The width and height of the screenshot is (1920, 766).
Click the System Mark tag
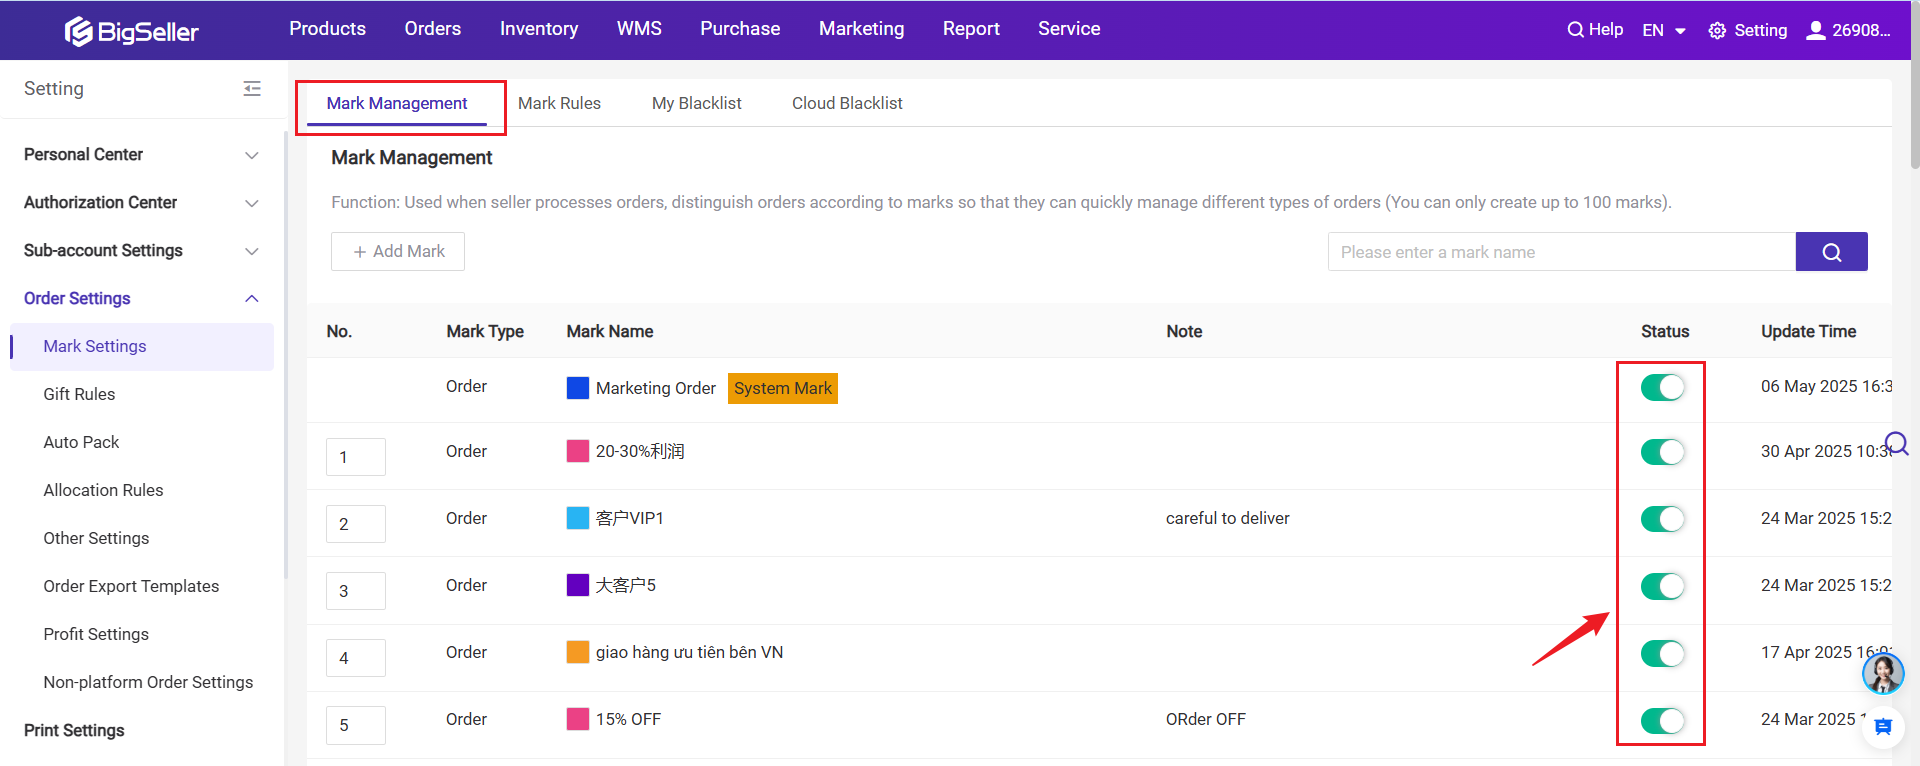[x=783, y=388]
